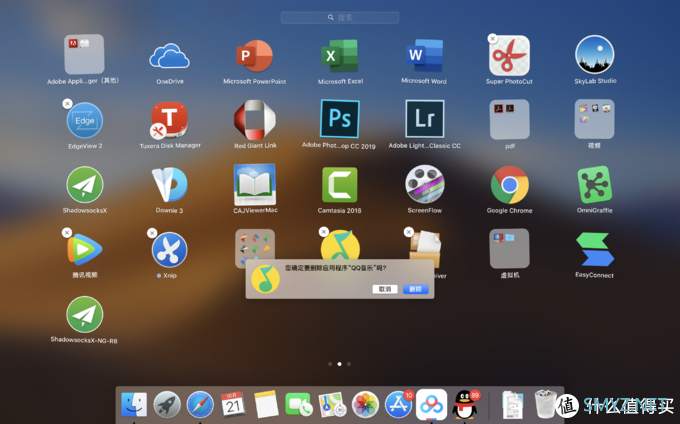This screenshot has width=680, height=424.
Task: Open Adobe Lightroom Classic CC
Action: pos(425,119)
